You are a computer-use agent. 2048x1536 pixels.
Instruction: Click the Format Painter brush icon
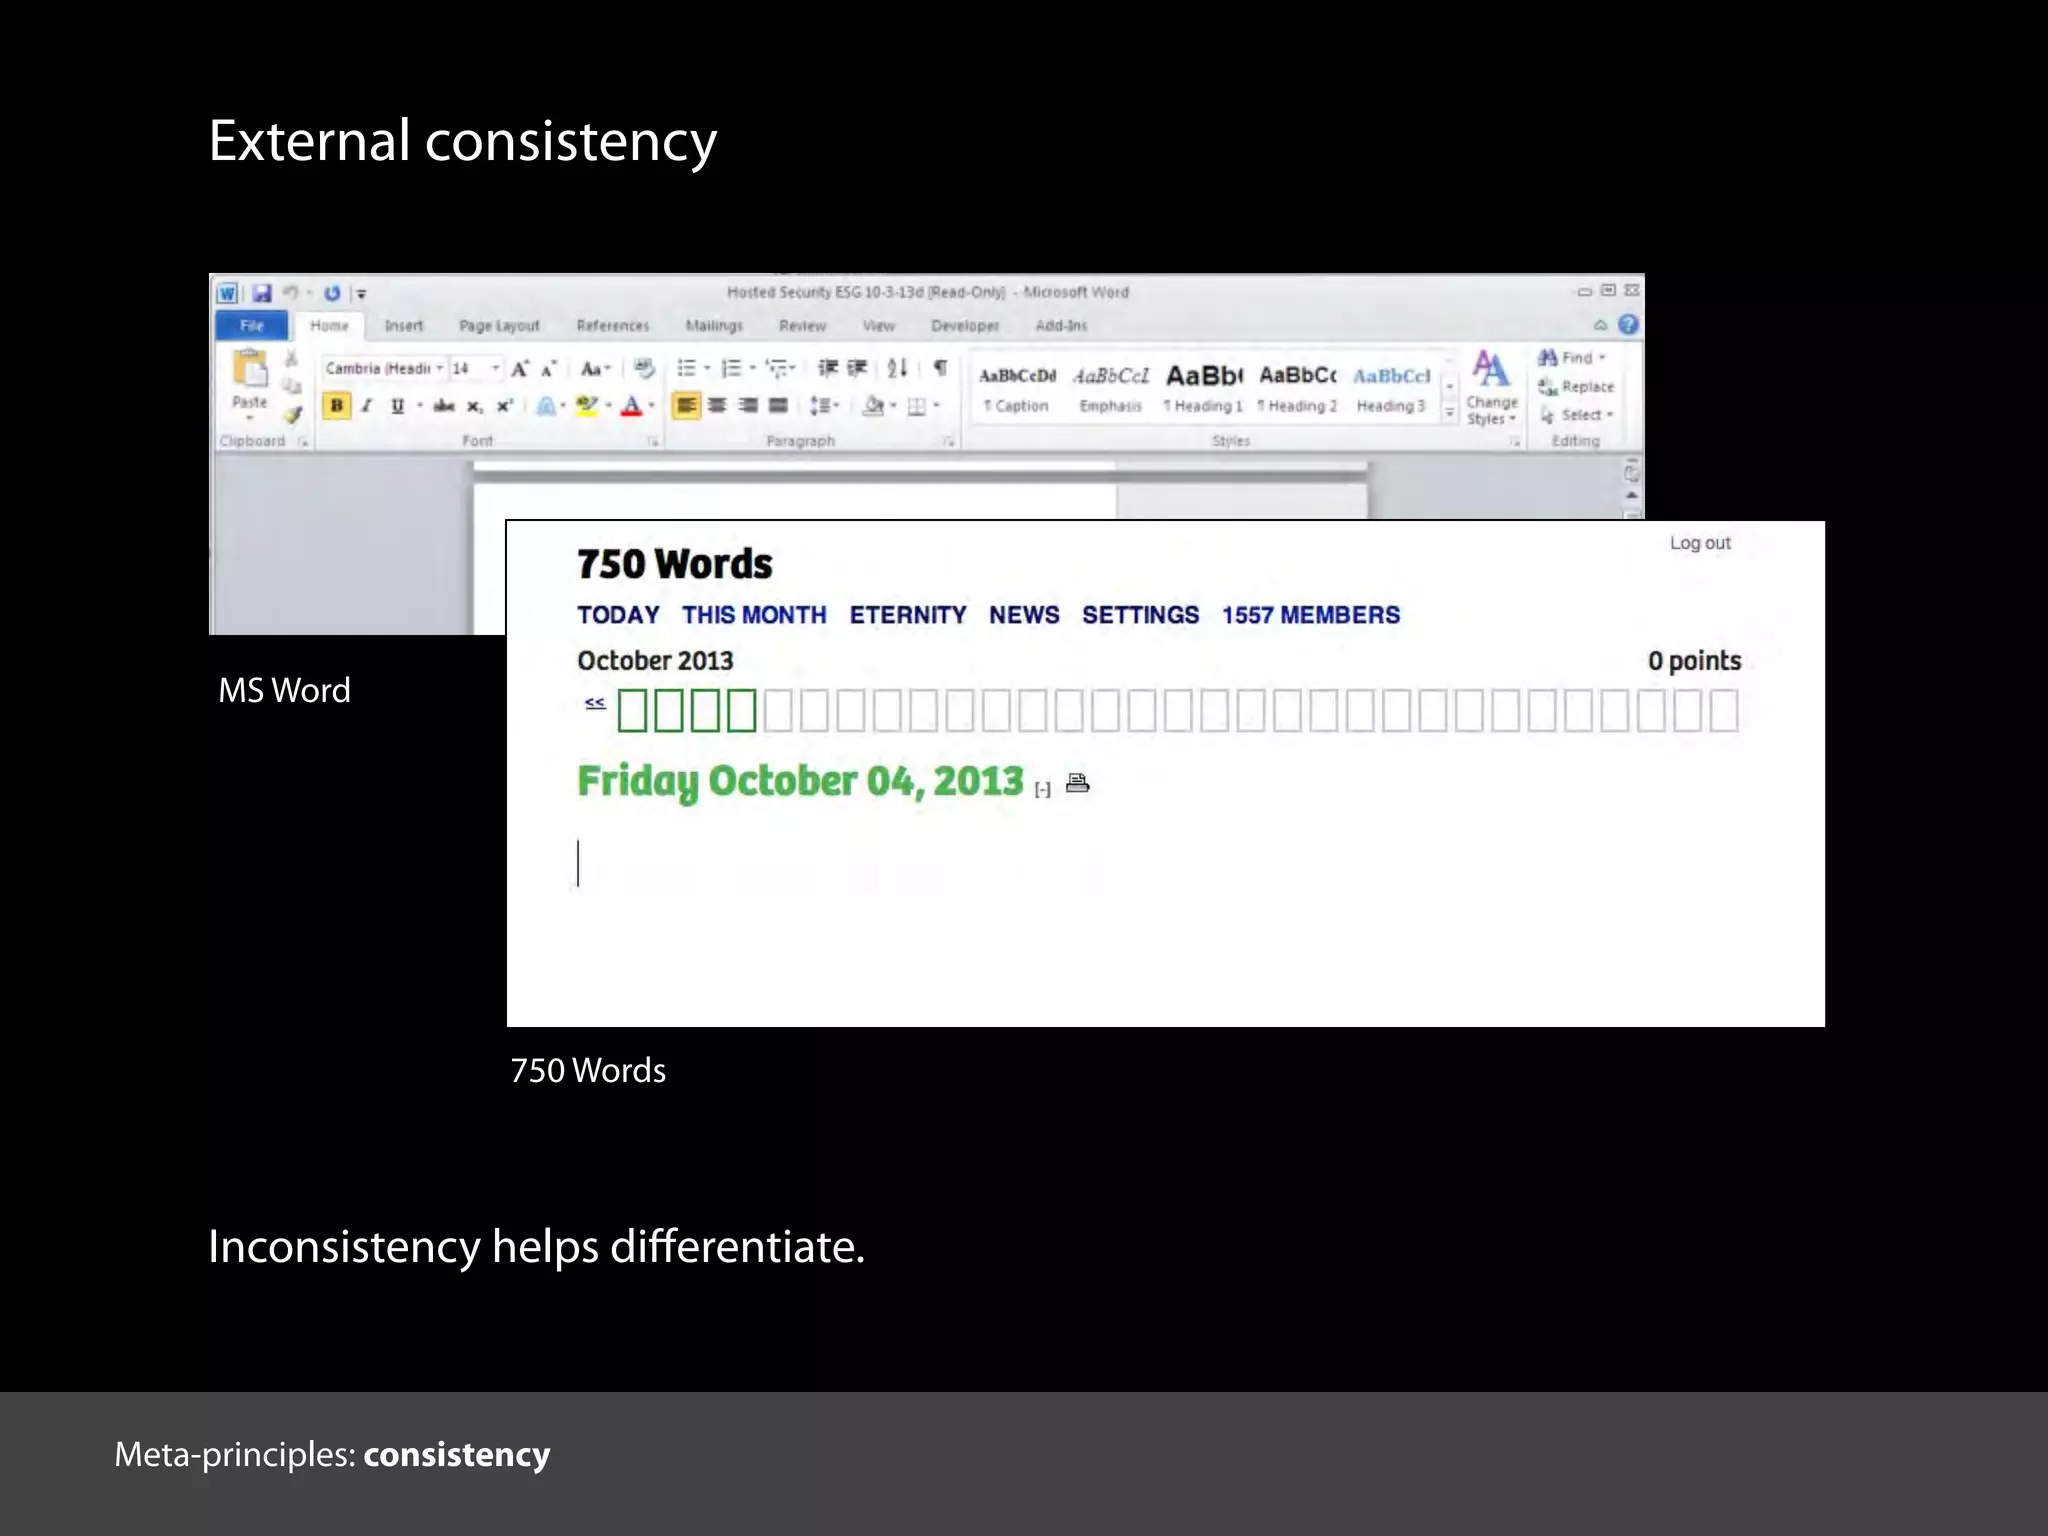coord(292,413)
